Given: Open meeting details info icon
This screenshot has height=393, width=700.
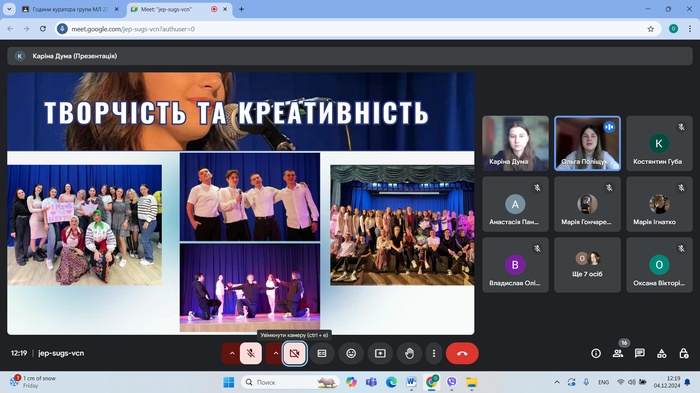Looking at the screenshot, I should (596, 353).
